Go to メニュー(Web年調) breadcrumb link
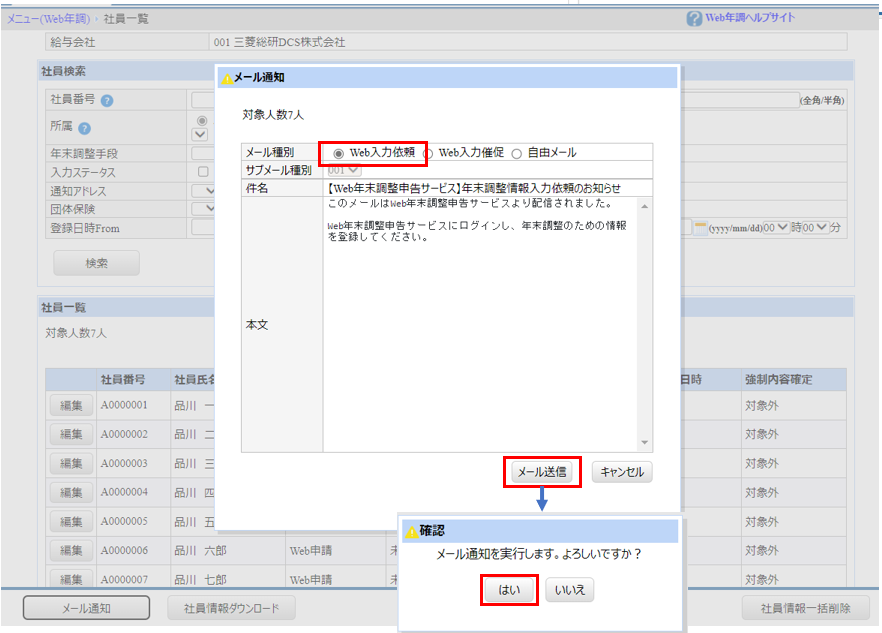The image size is (882, 633). [48, 19]
